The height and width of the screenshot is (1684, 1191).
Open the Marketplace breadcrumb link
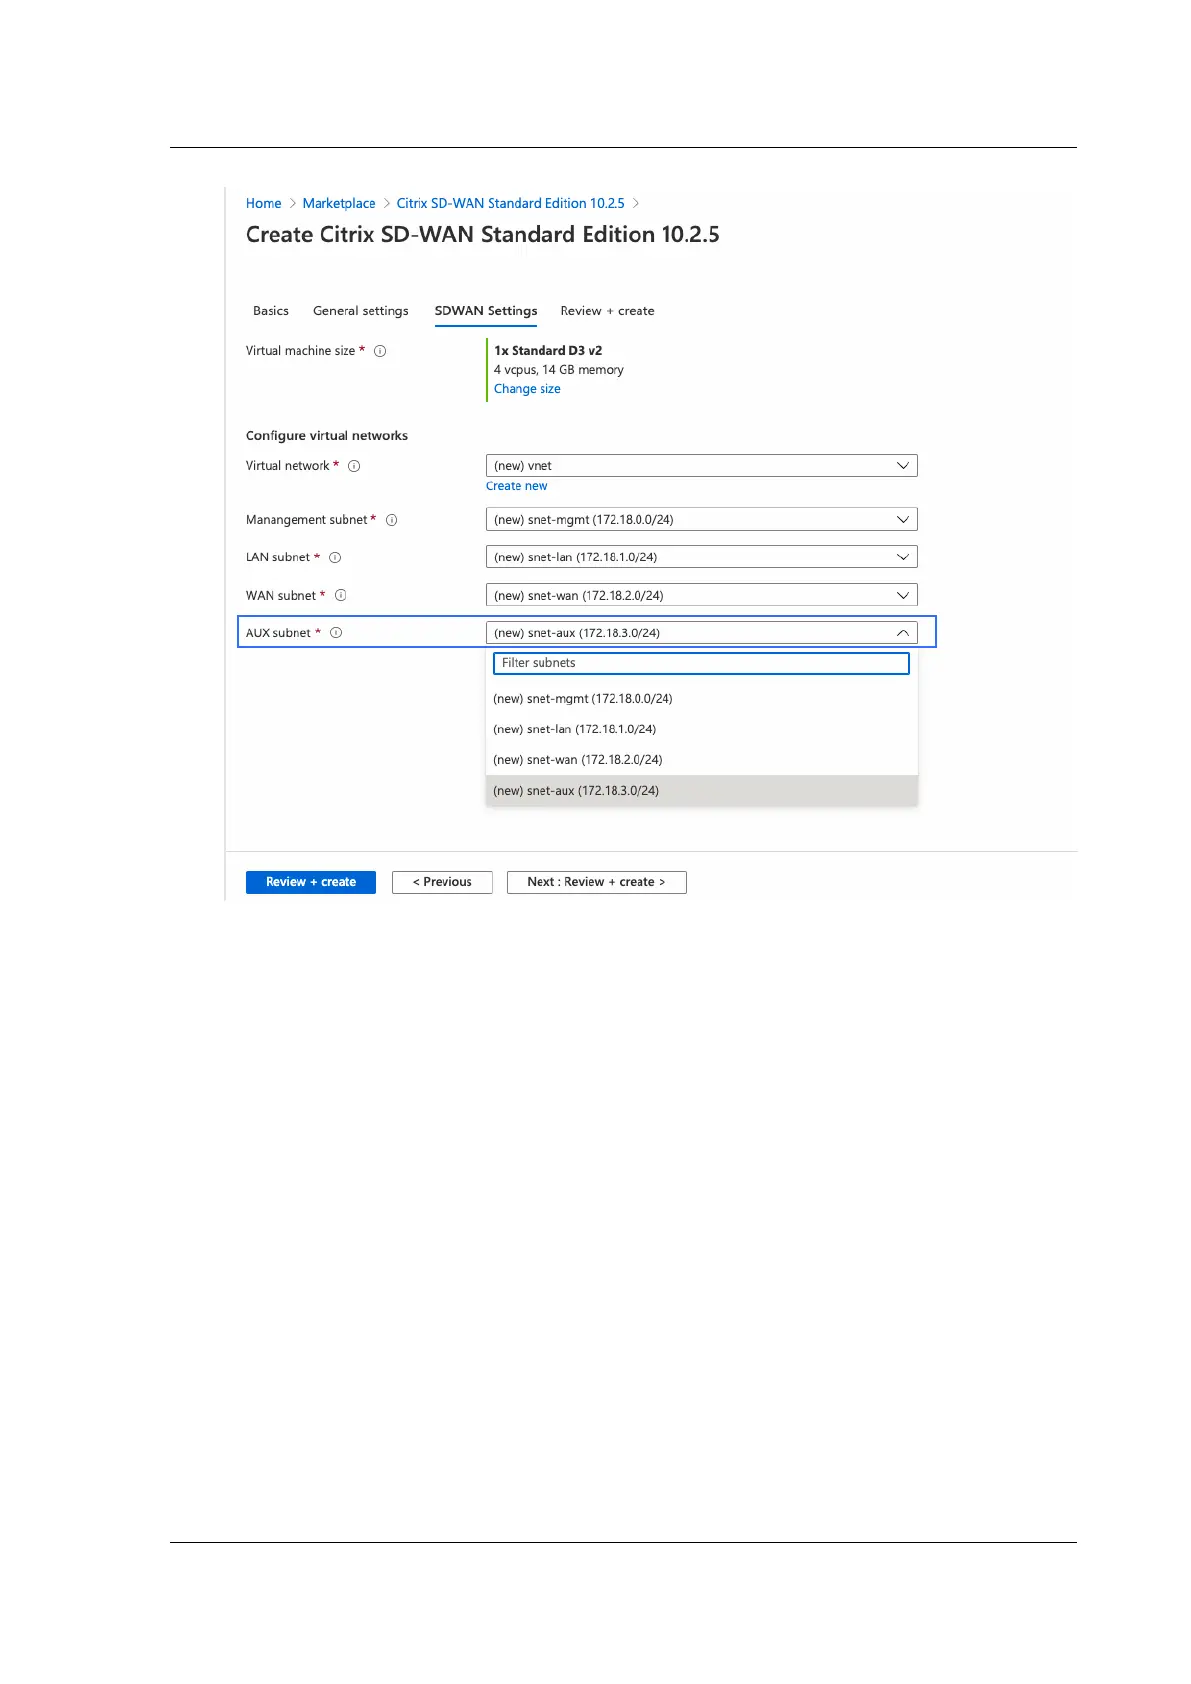339,203
